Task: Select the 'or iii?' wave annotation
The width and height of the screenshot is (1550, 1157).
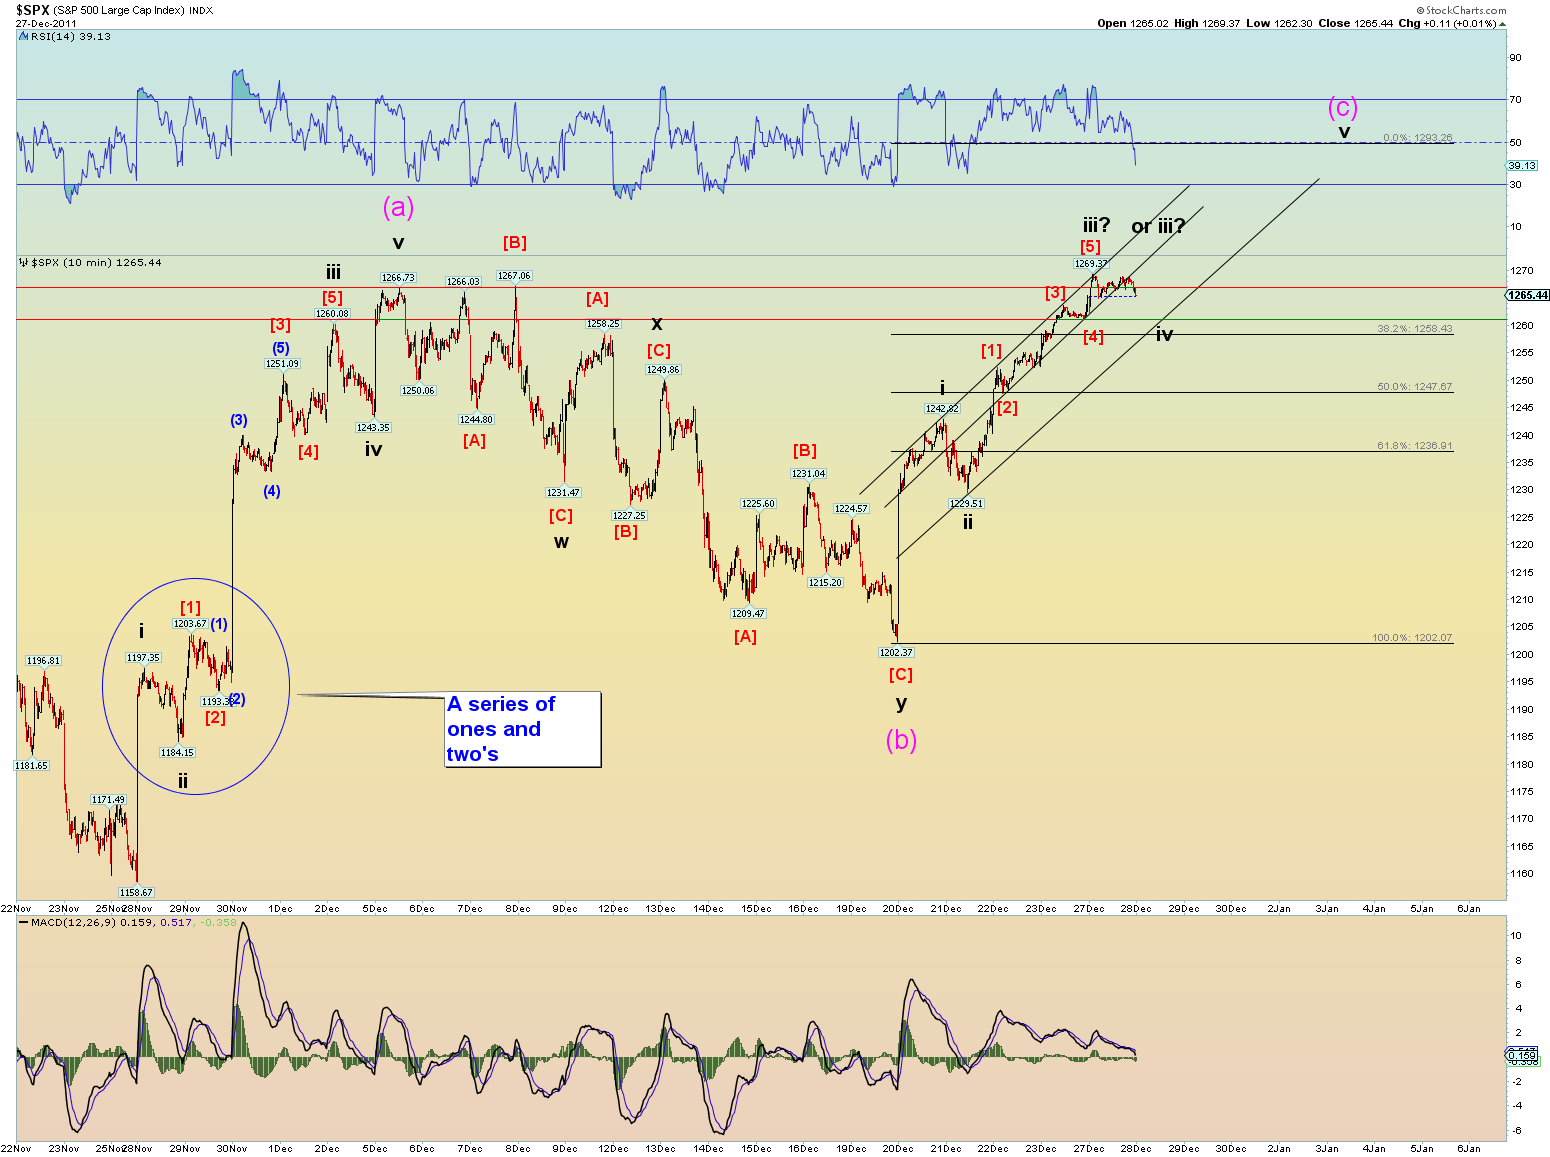Action: pos(1158,226)
